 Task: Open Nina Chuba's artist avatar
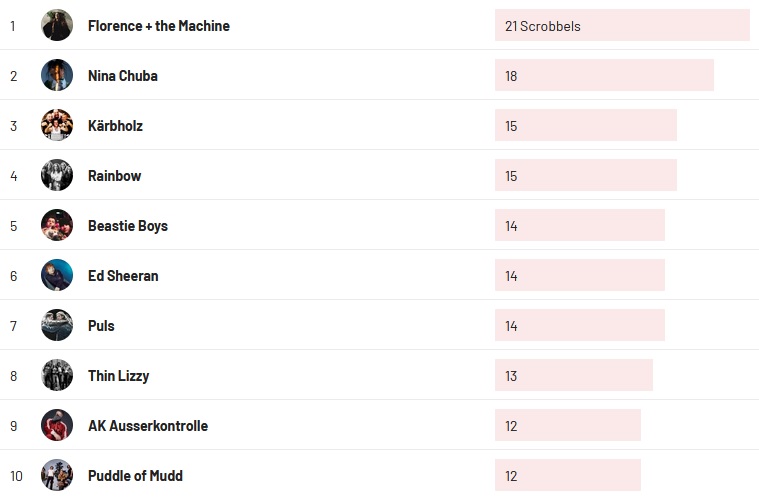point(57,75)
